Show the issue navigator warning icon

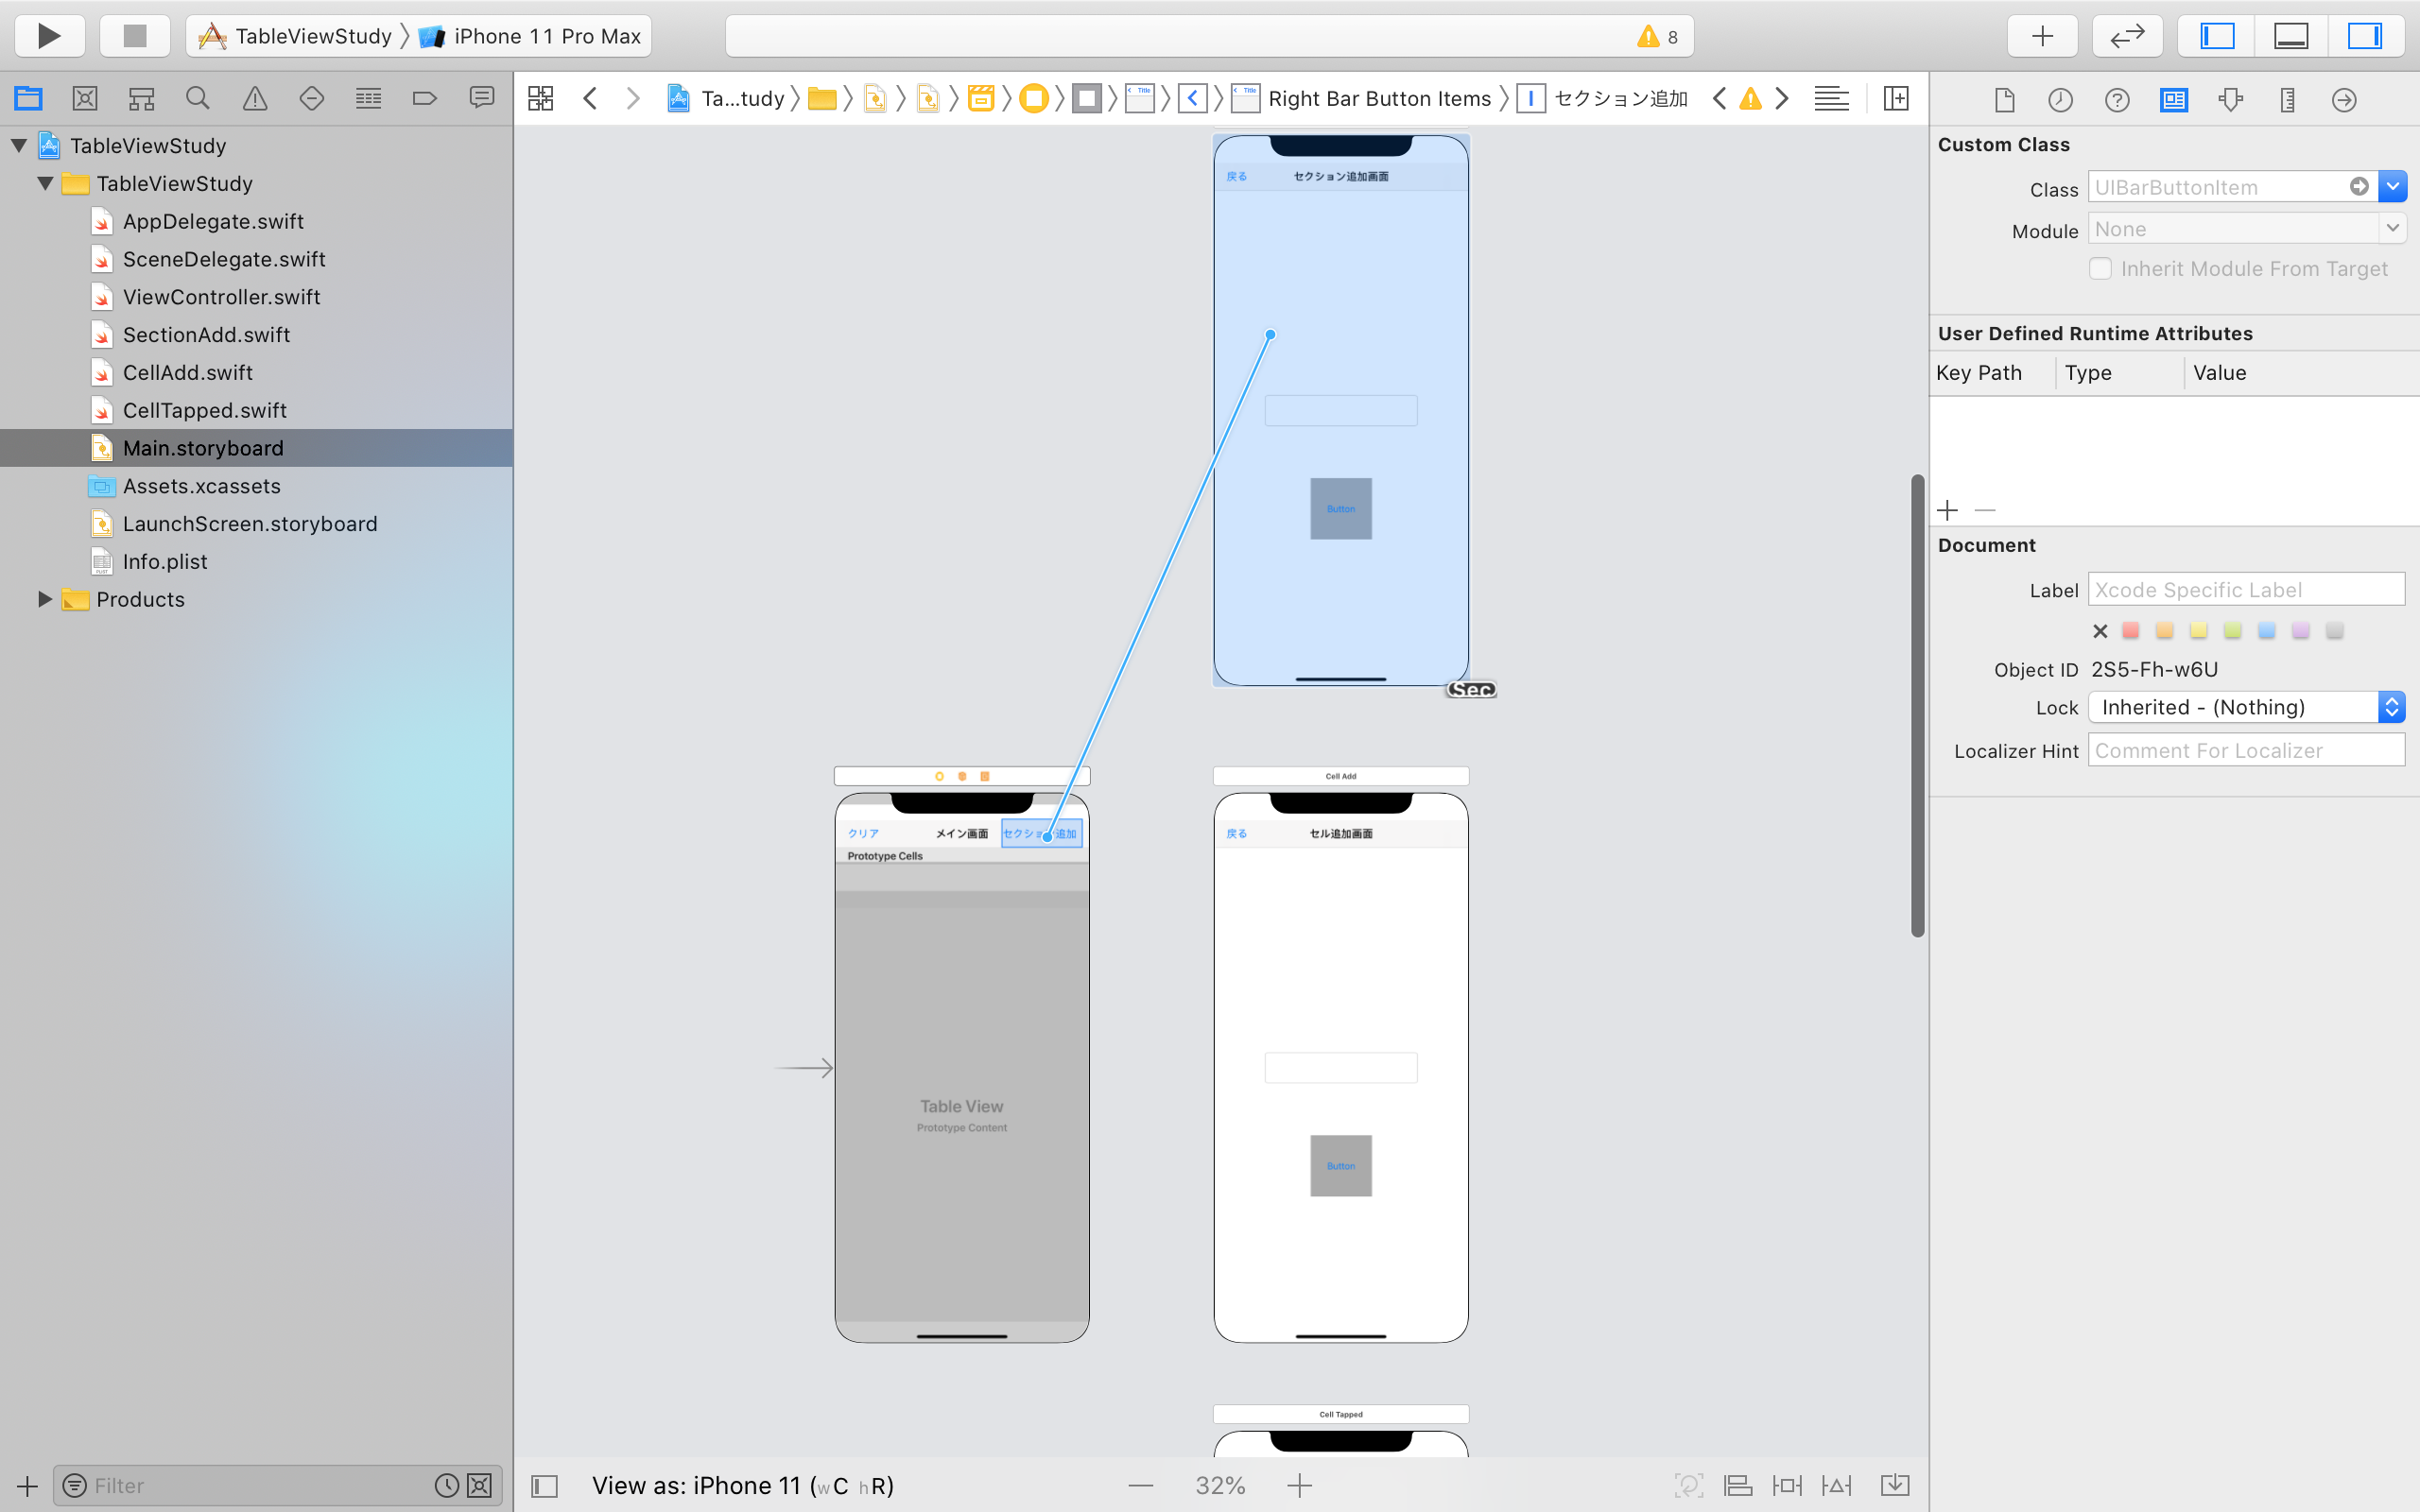255,98
